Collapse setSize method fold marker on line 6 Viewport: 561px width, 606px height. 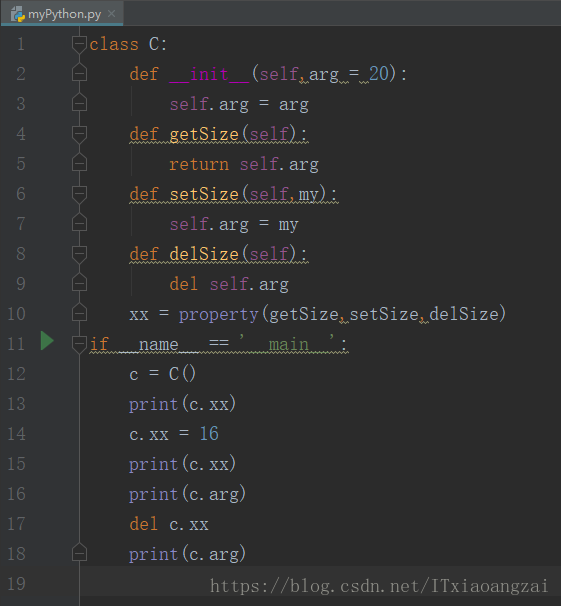(x=79, y=194)
